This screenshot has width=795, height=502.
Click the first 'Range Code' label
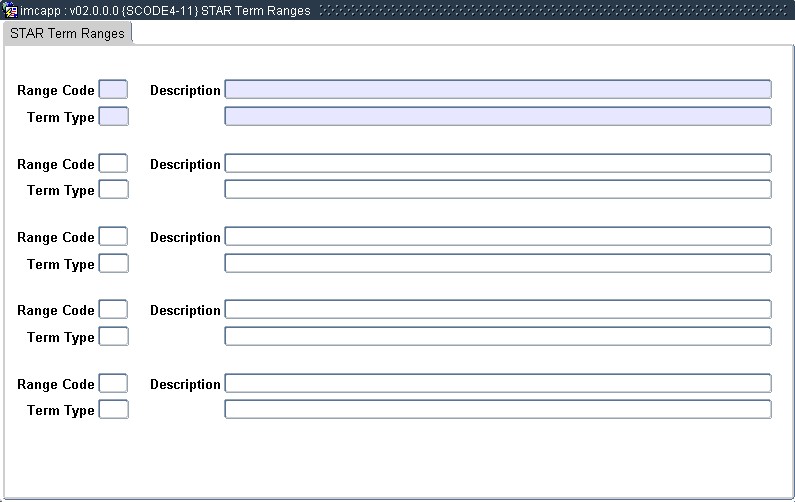(56, 90)
